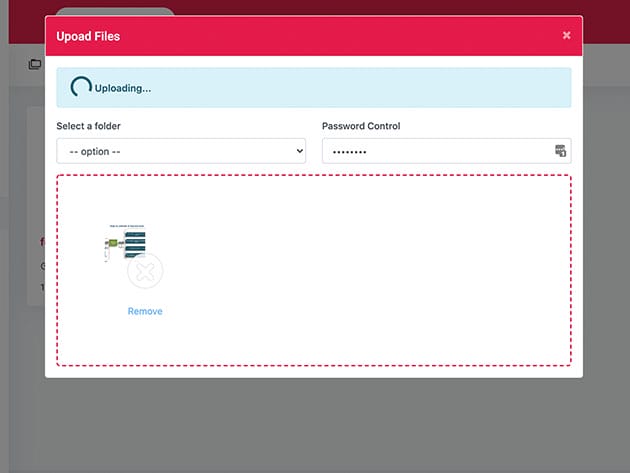Image resolution: width=630 pixels, height=473 pixels.
Task: Click the folder icon behind the dialog
Action: pos(35,64)
